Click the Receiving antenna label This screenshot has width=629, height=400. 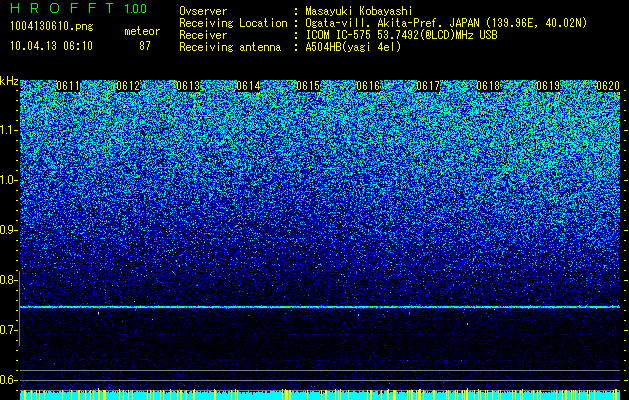(x=230, y=47)
